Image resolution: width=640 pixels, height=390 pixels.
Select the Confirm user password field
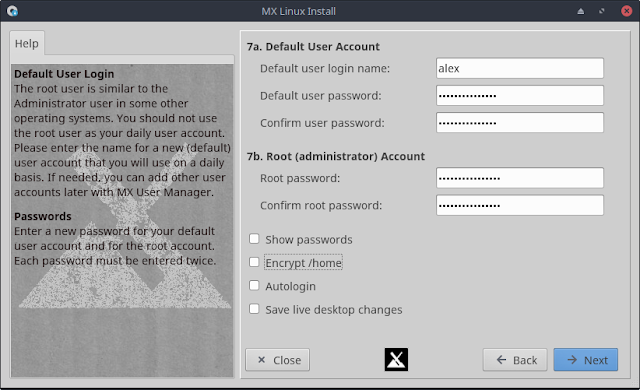click(x=520, y=123)
